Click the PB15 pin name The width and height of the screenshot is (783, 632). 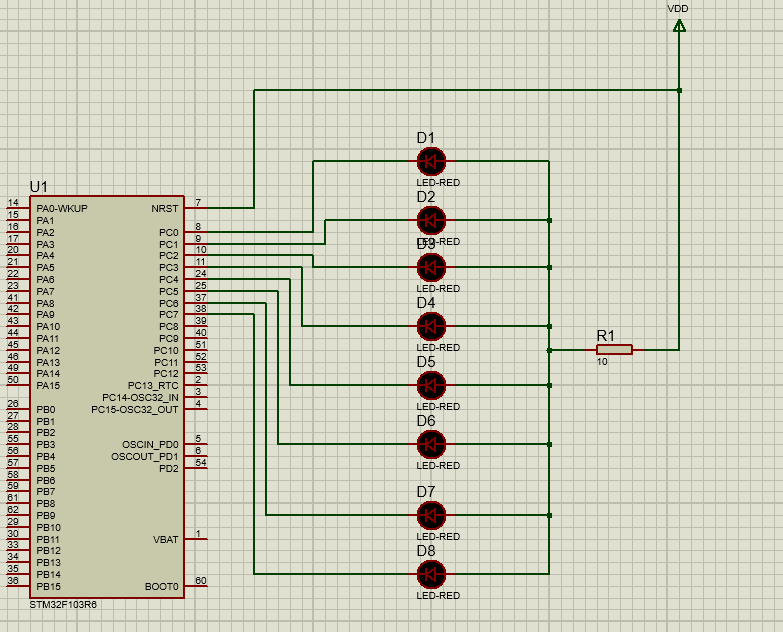point(48,587)
